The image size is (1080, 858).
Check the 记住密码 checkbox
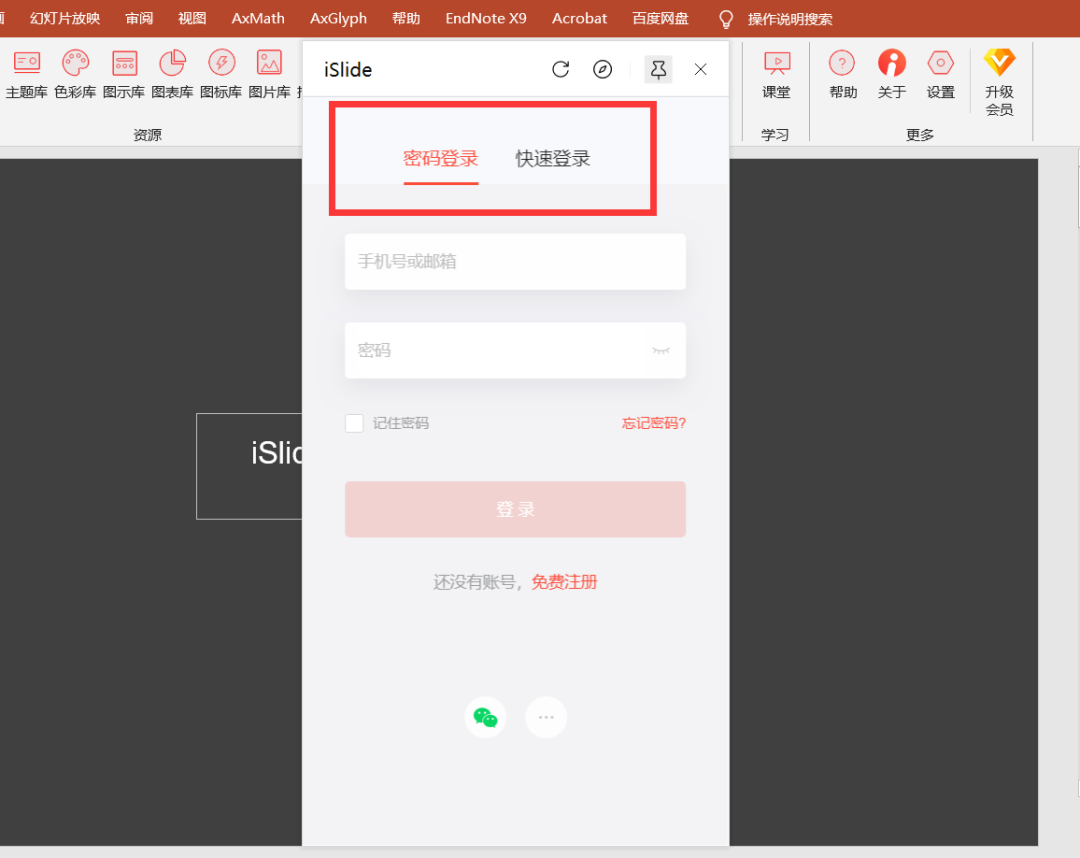[x=354, y=423]
